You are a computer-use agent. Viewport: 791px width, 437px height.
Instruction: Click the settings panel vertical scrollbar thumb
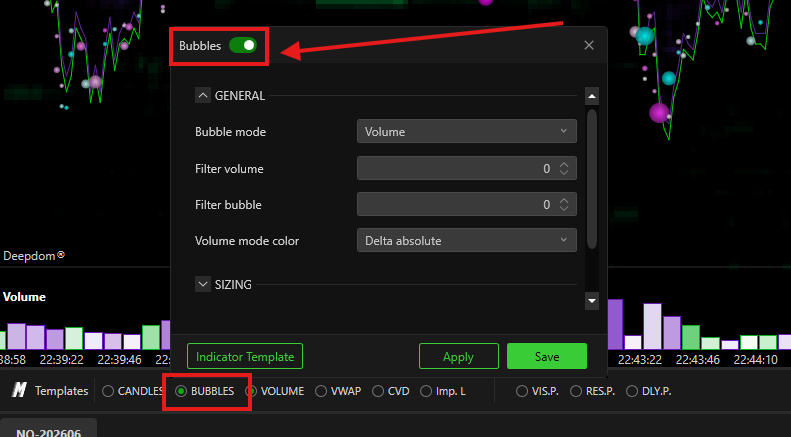point(592,179)
